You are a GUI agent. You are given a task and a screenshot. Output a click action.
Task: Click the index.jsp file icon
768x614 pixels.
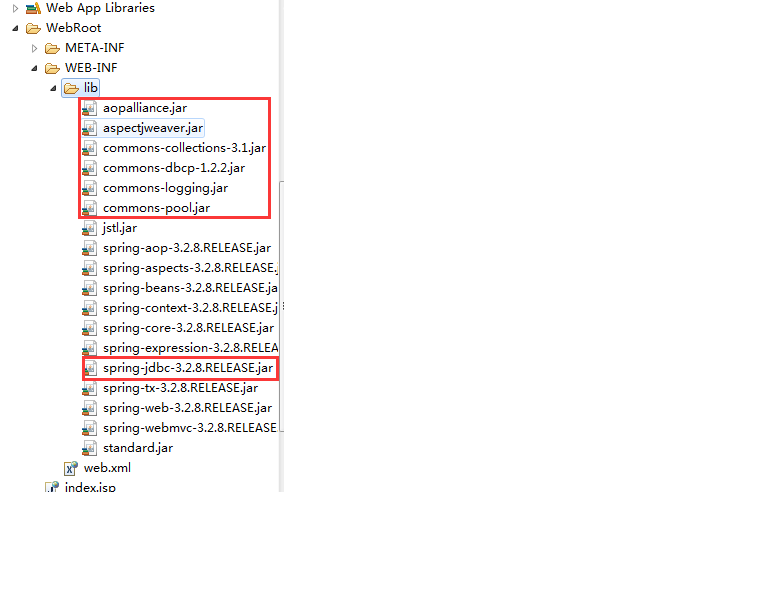point(52,487)
